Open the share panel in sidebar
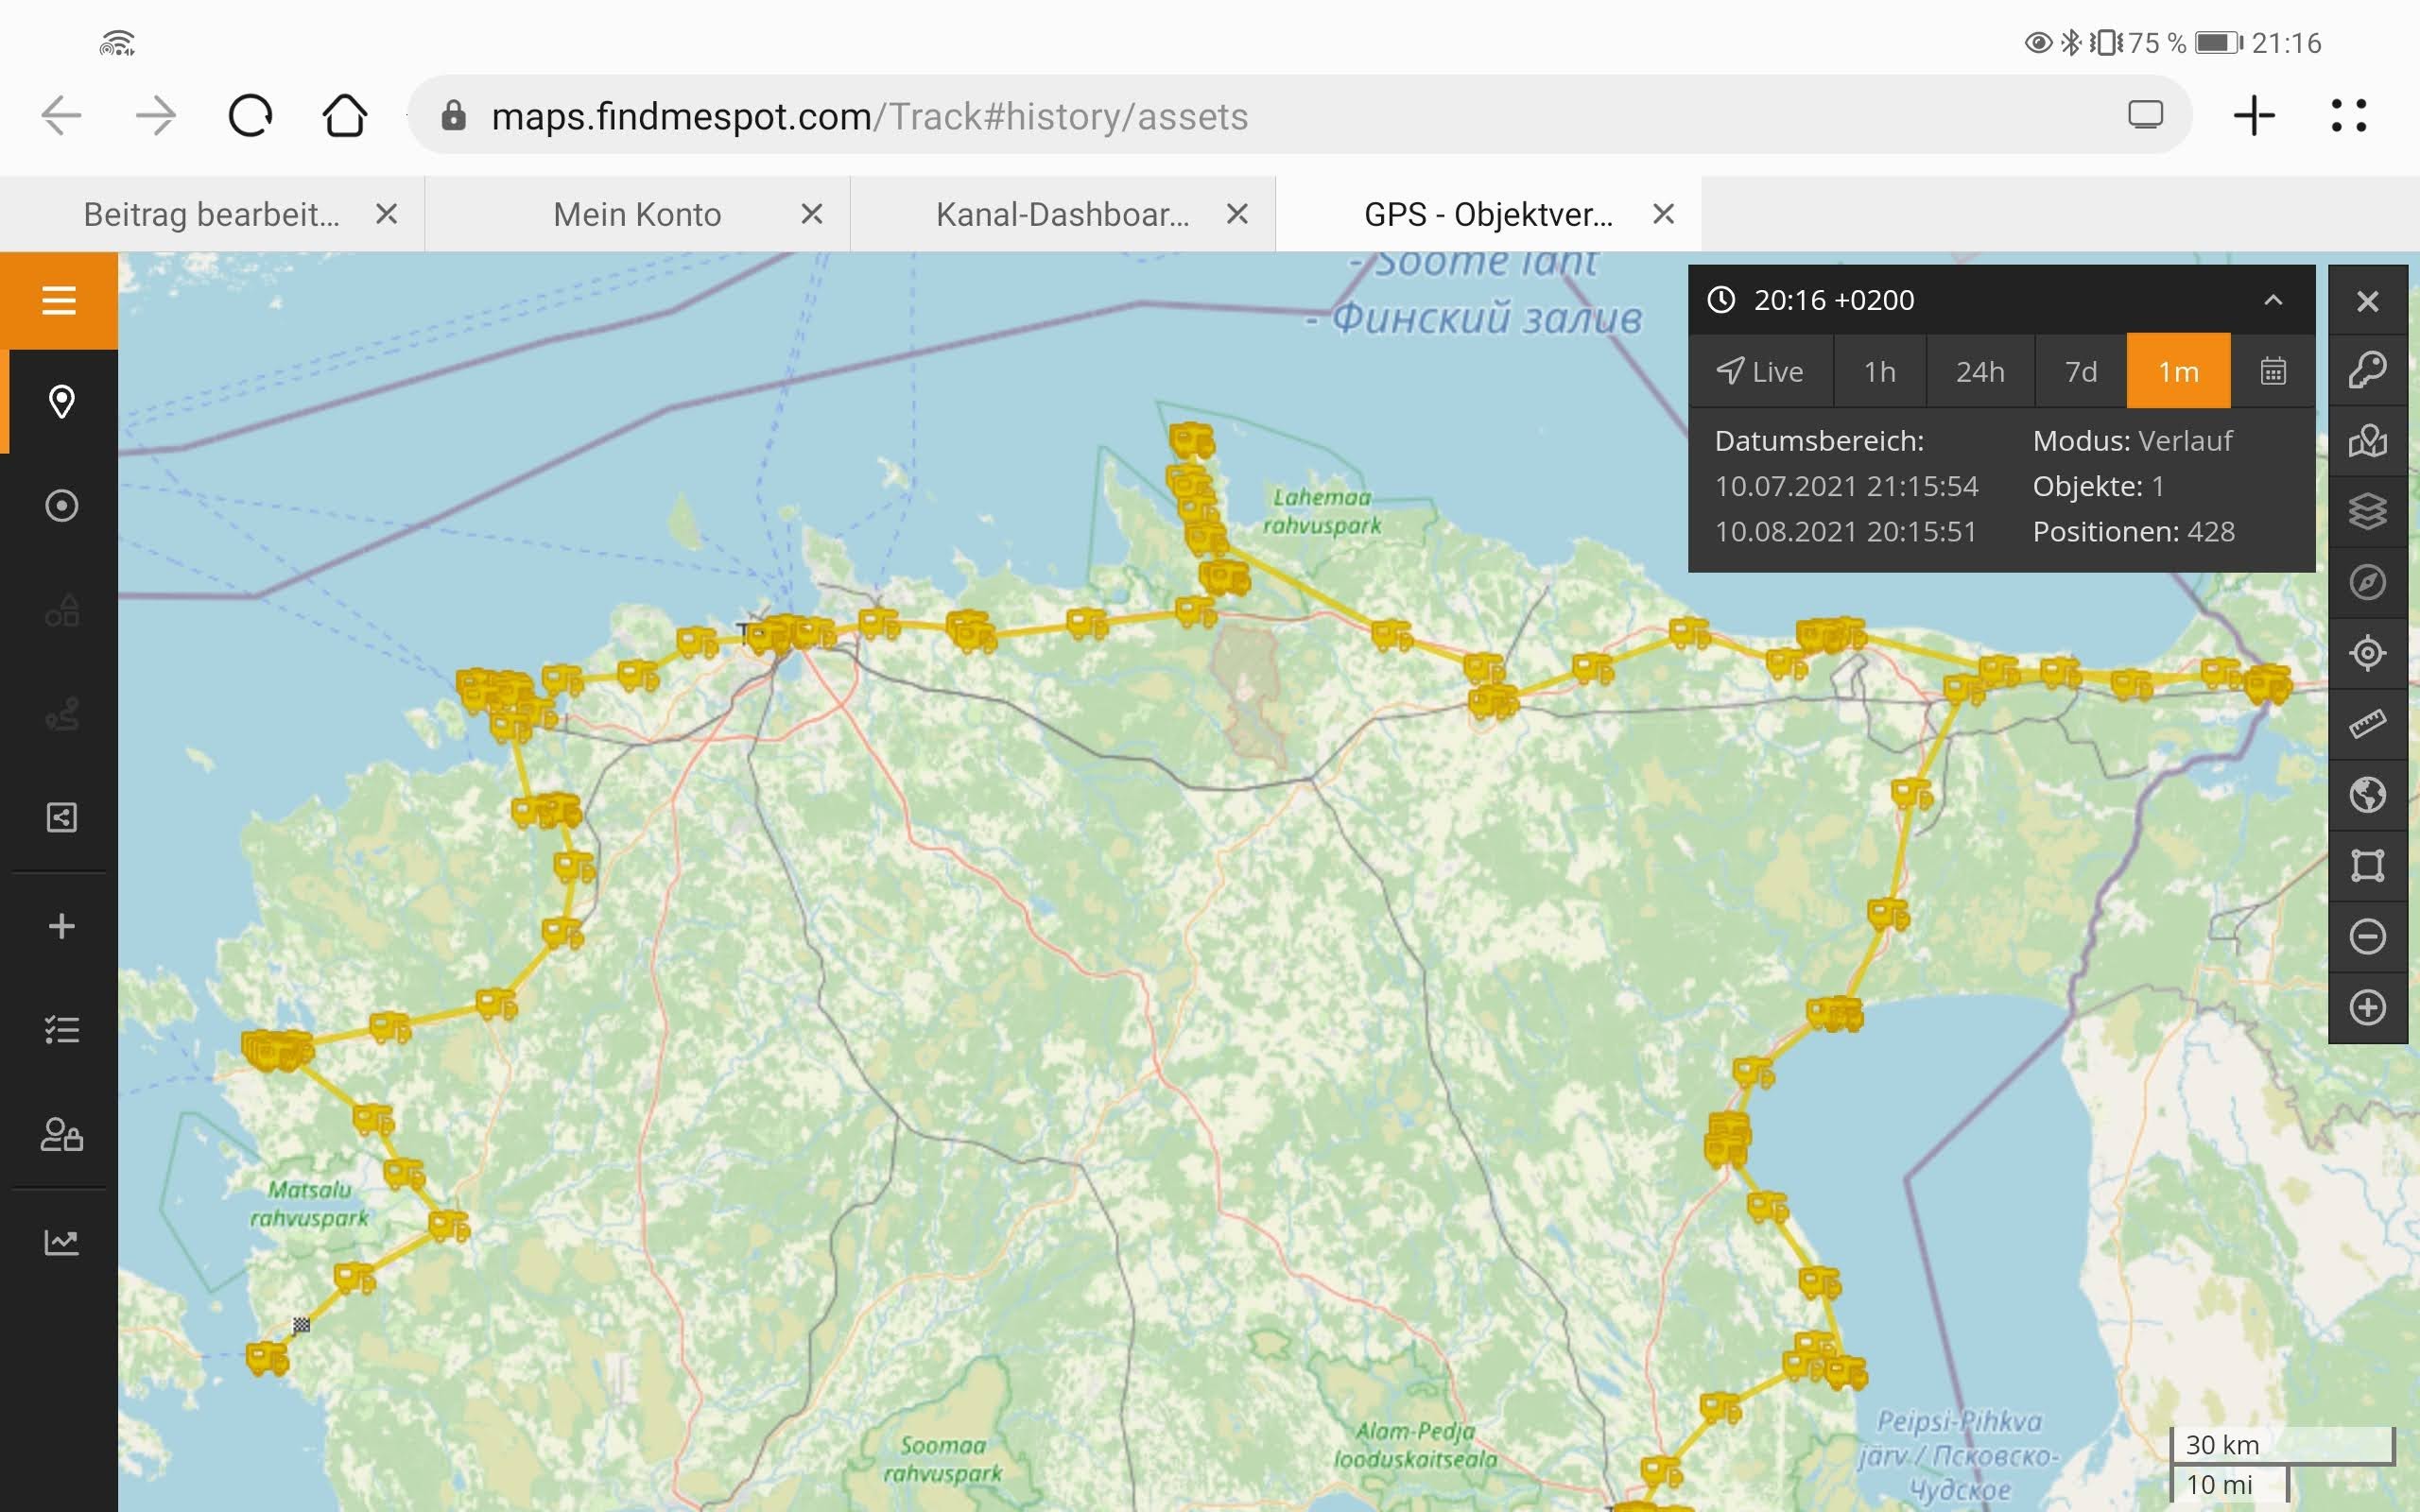 (61, 818)
